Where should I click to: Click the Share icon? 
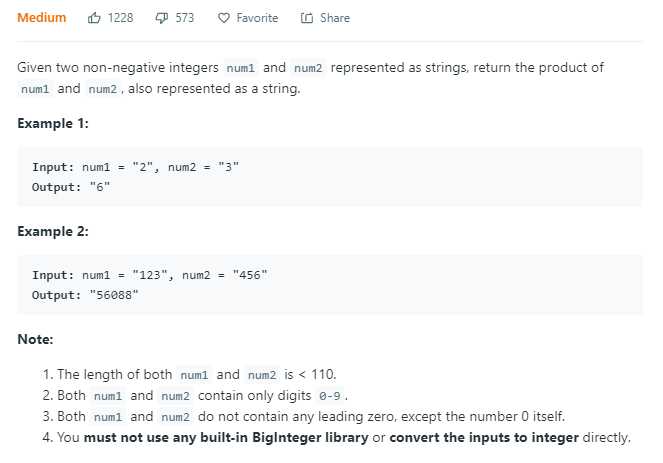[x=307, y=18]
